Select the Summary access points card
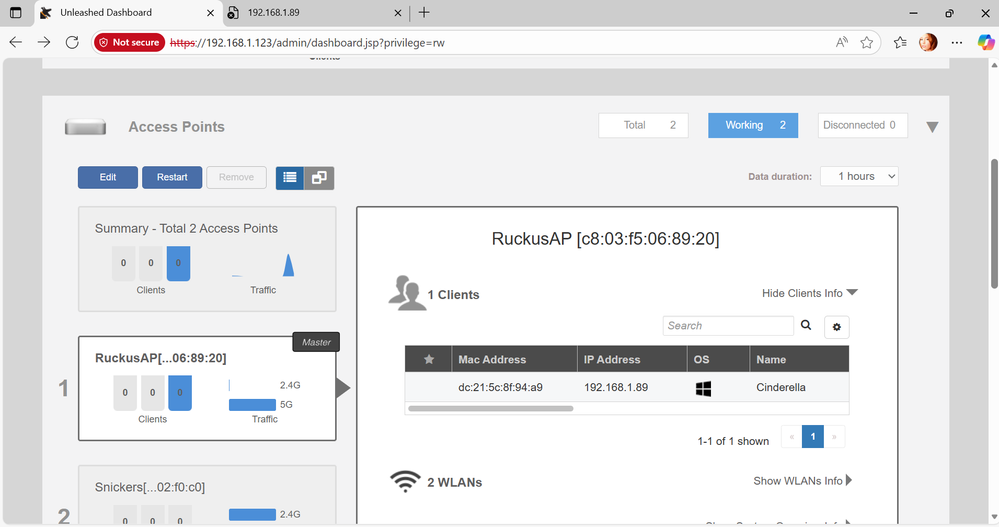The height and width of the screenshot is (527, 999). pos(207,259)
